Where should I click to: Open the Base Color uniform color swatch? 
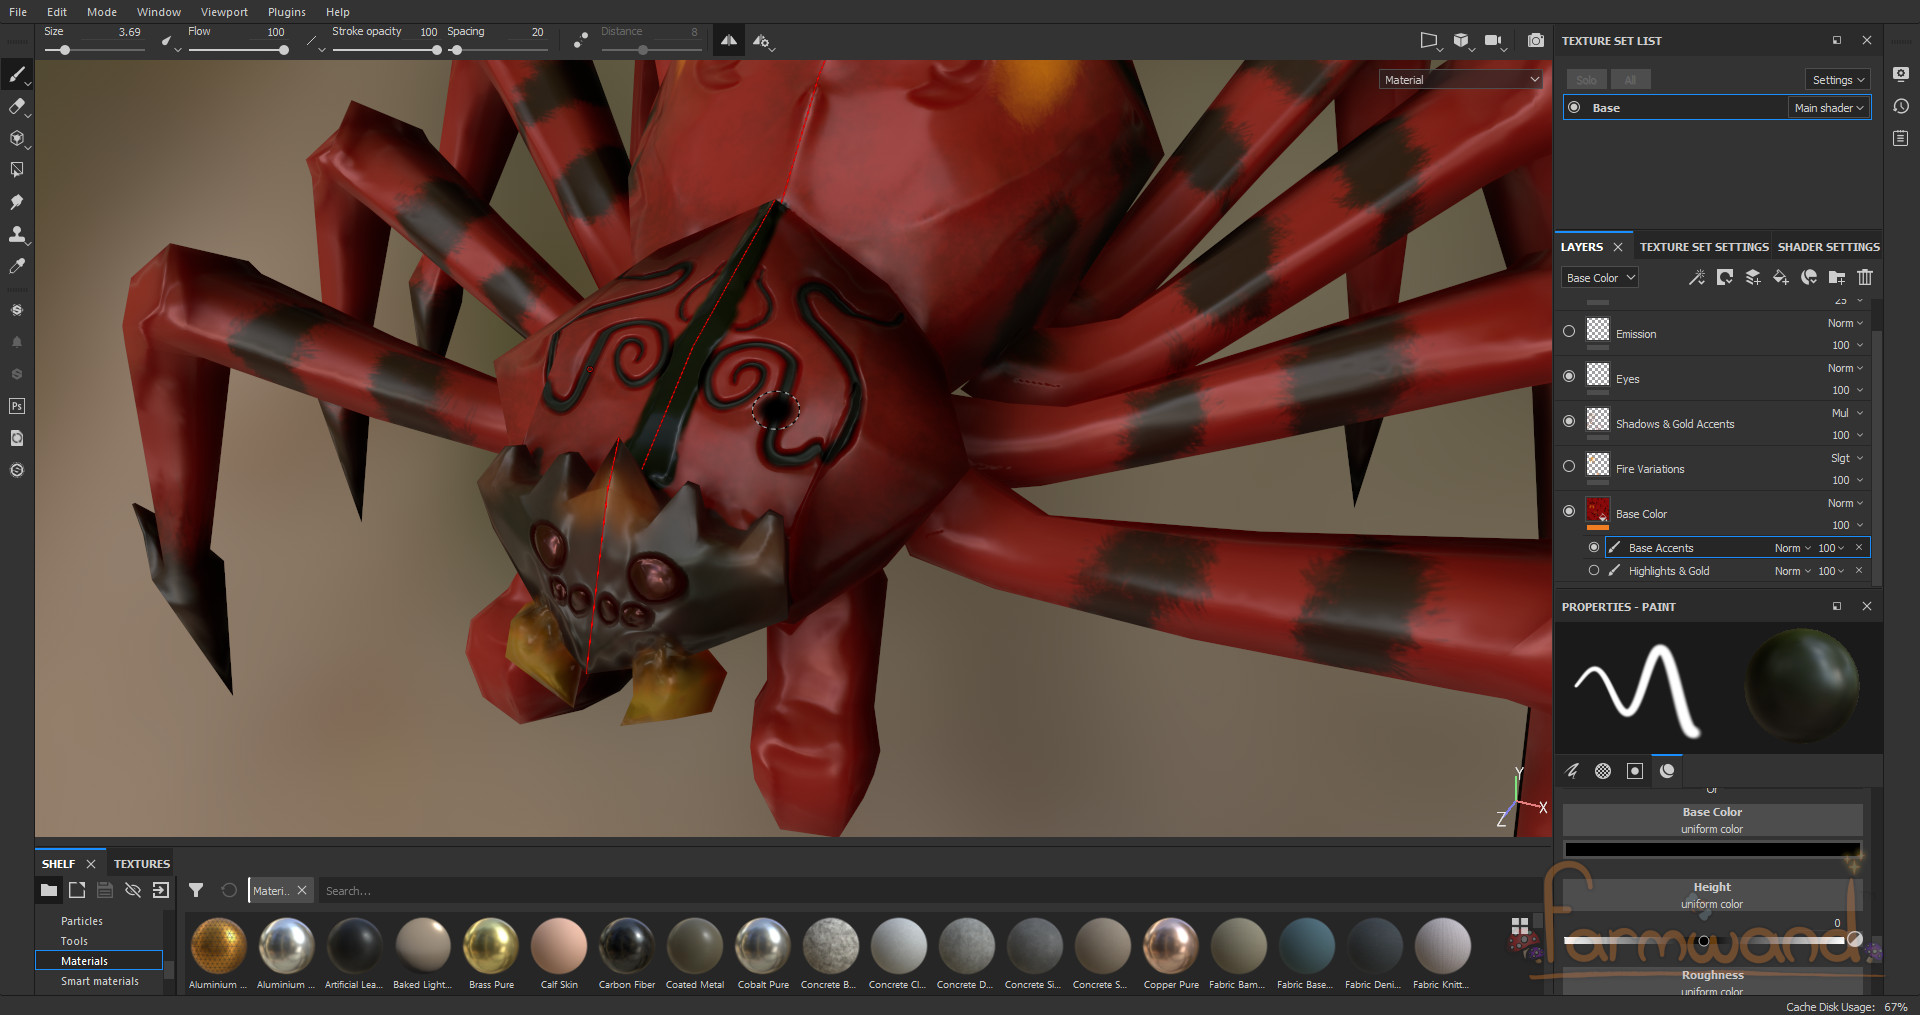[x=1712, y=849]
